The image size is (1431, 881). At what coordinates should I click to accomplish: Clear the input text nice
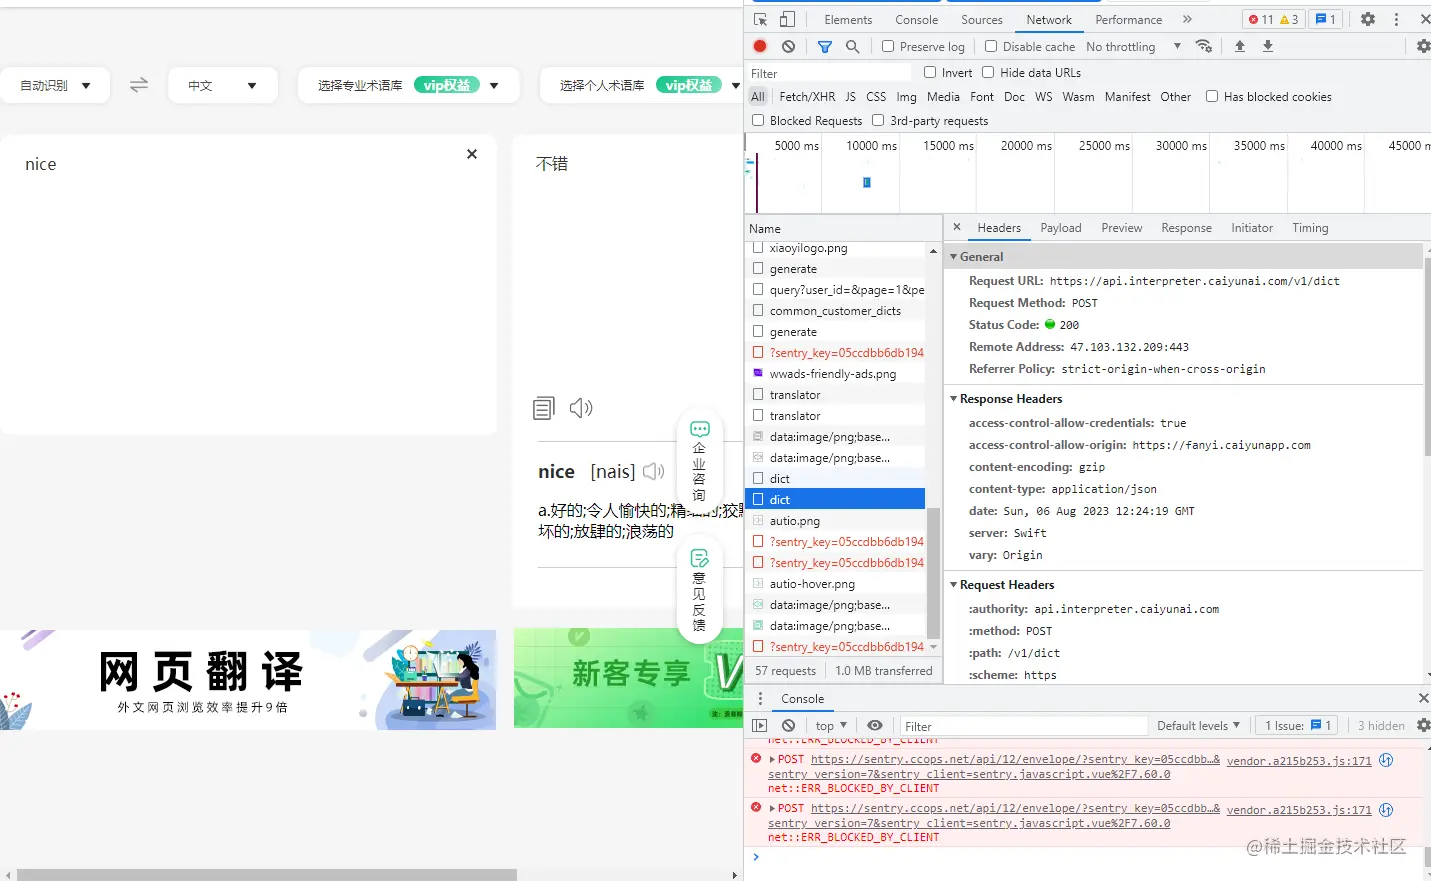point(472,154)
